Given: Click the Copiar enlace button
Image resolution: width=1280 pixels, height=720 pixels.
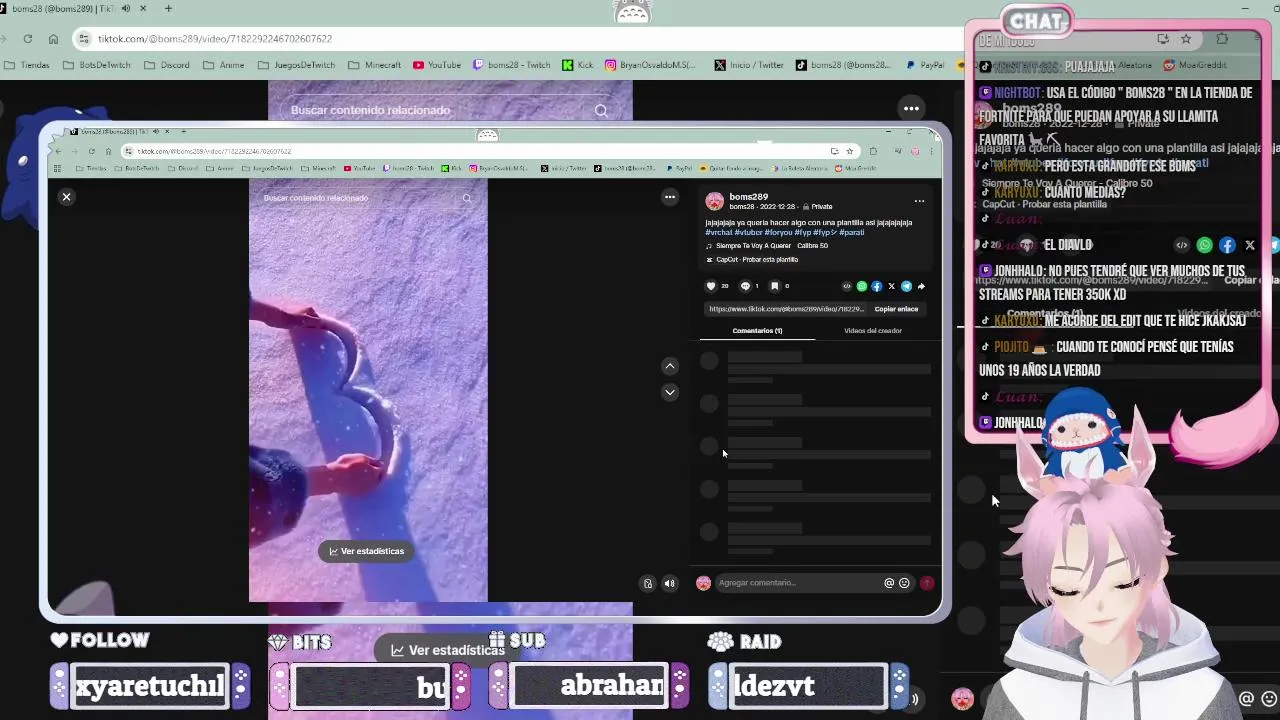Looking at the screenshot, I should 896,309.
